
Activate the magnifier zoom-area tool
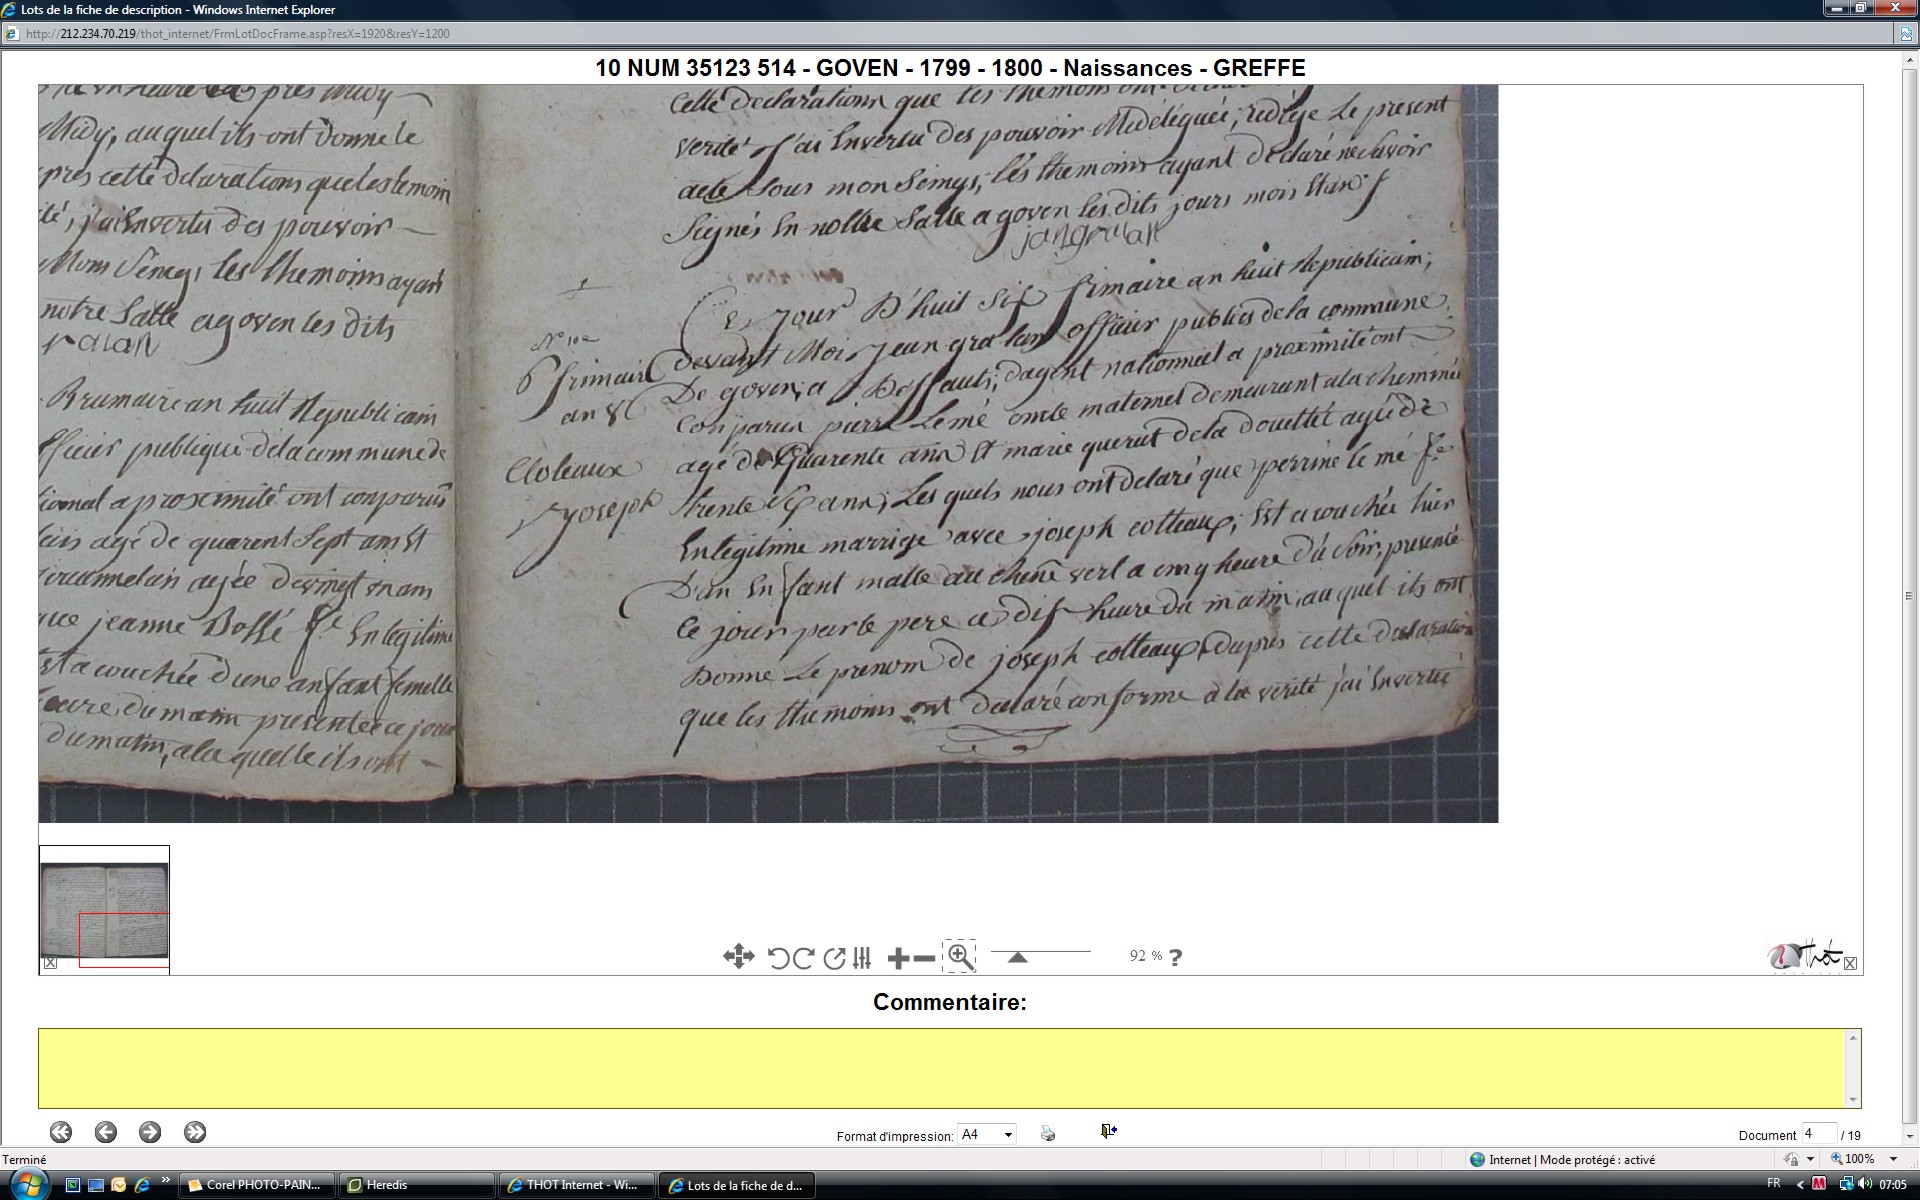click(x=960, y=956)
